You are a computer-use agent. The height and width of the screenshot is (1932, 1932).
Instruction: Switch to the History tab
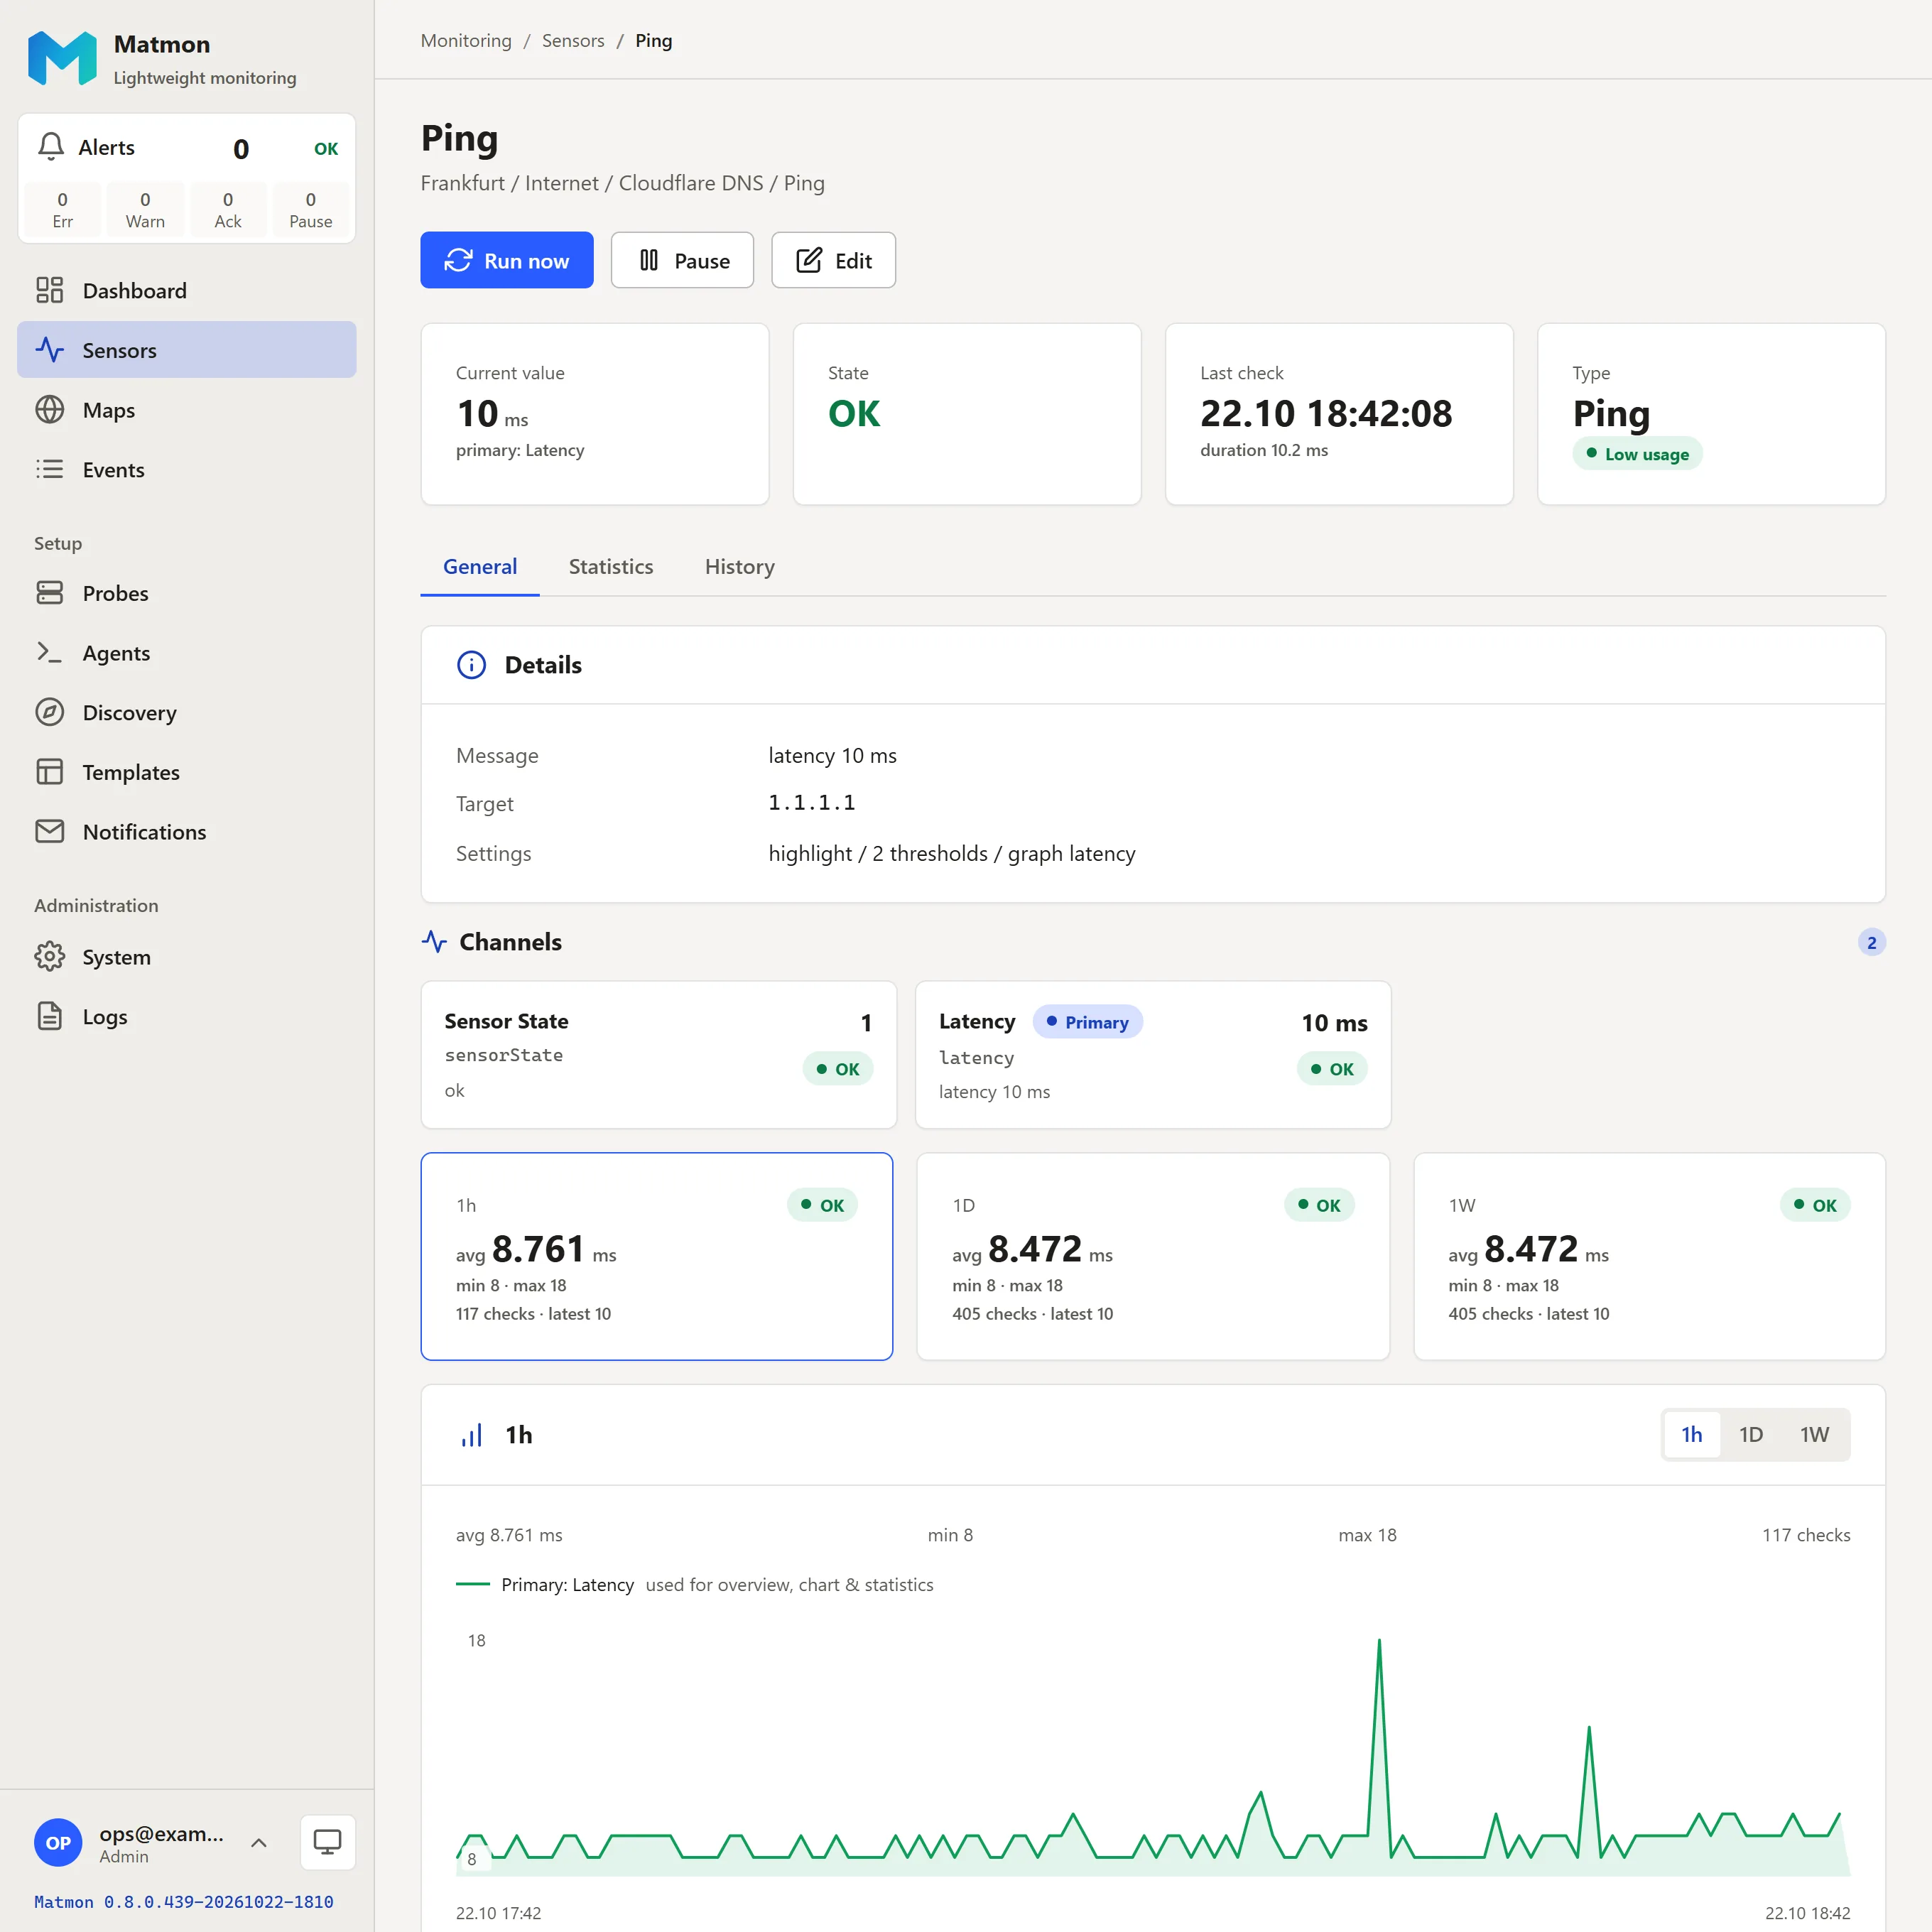click(739, 566)
